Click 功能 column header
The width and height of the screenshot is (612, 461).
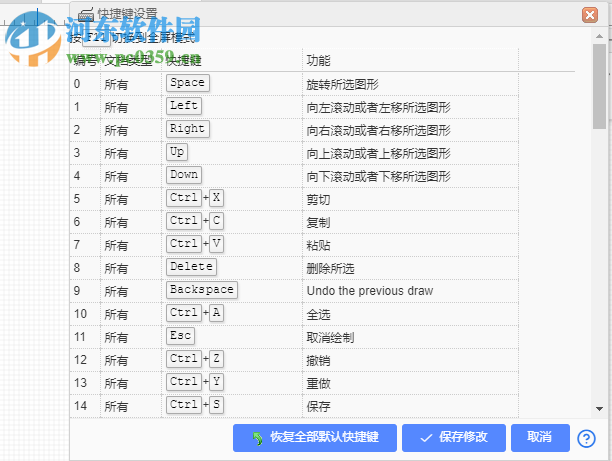(318, 61)
